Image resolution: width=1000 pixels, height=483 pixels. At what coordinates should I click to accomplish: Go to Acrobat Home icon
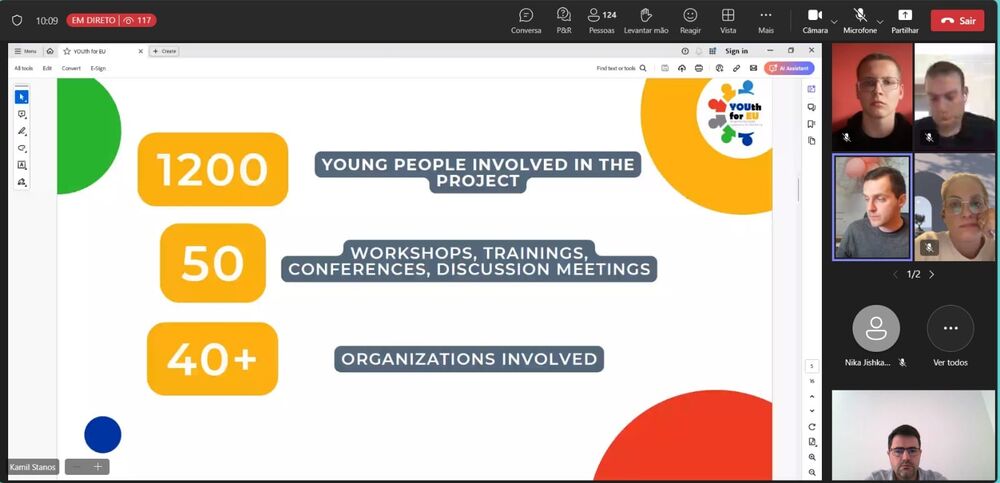50,51
